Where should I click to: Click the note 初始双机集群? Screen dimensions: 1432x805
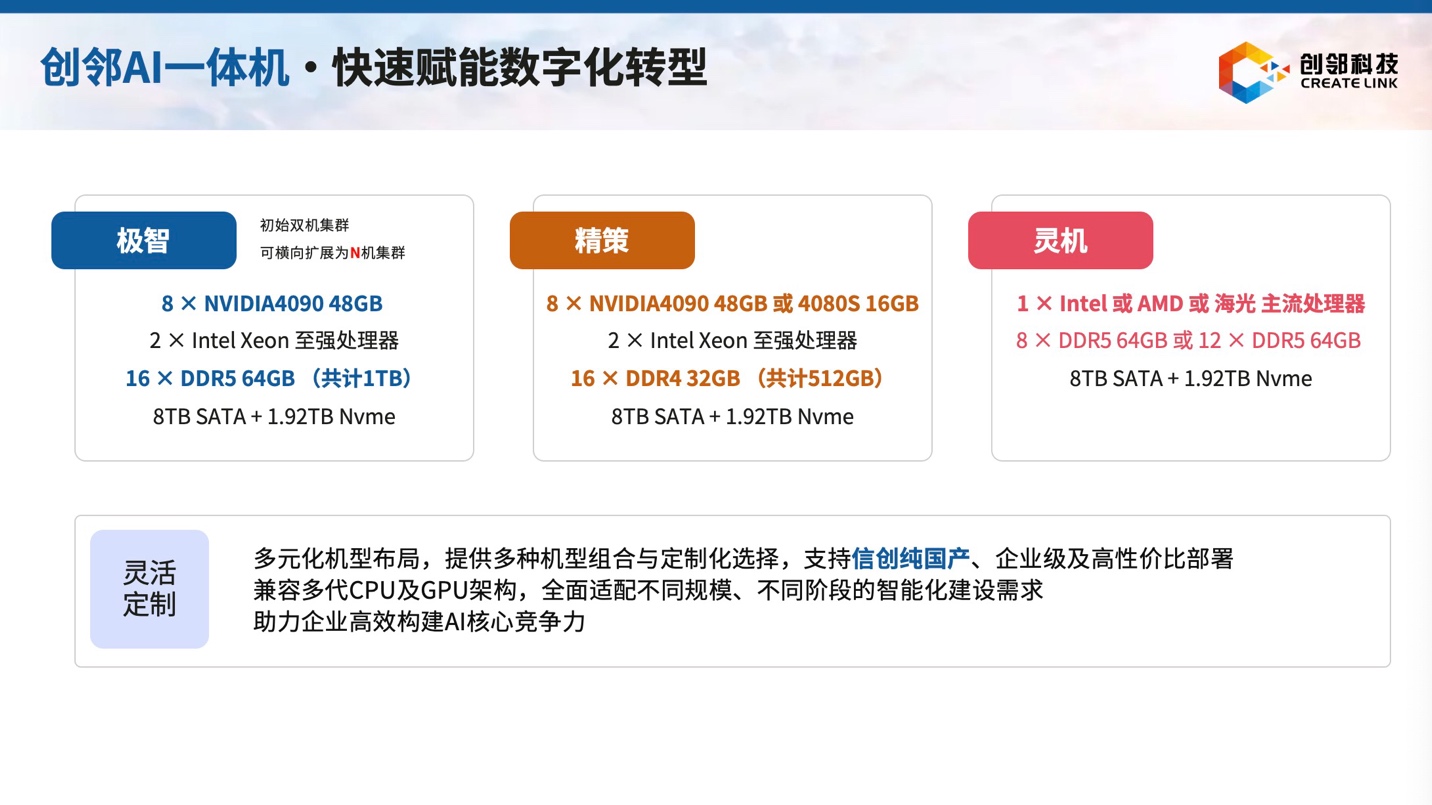tap(305, 225)
